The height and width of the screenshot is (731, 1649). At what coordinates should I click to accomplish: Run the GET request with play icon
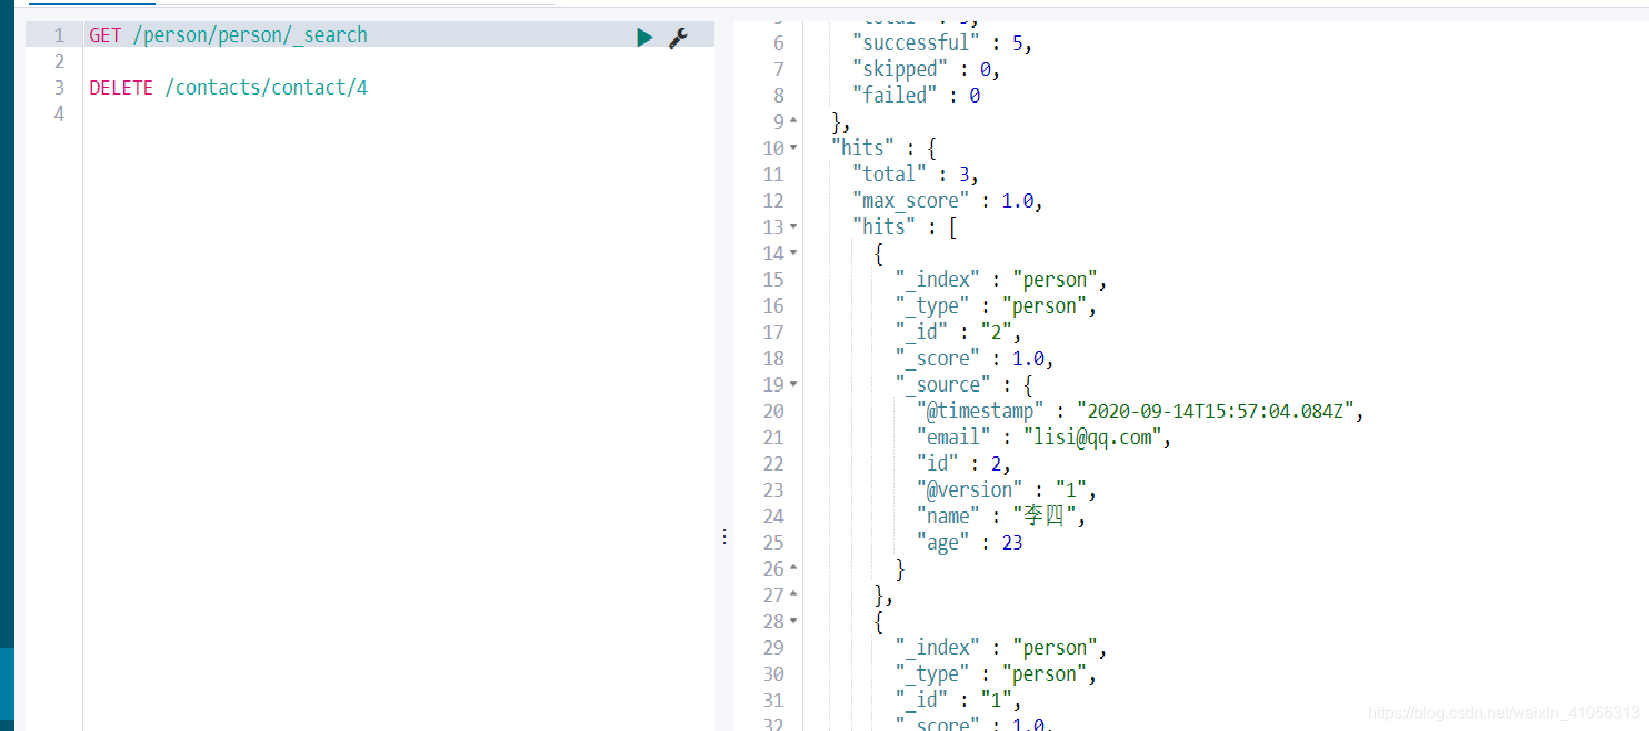click(x=645, y=37)
